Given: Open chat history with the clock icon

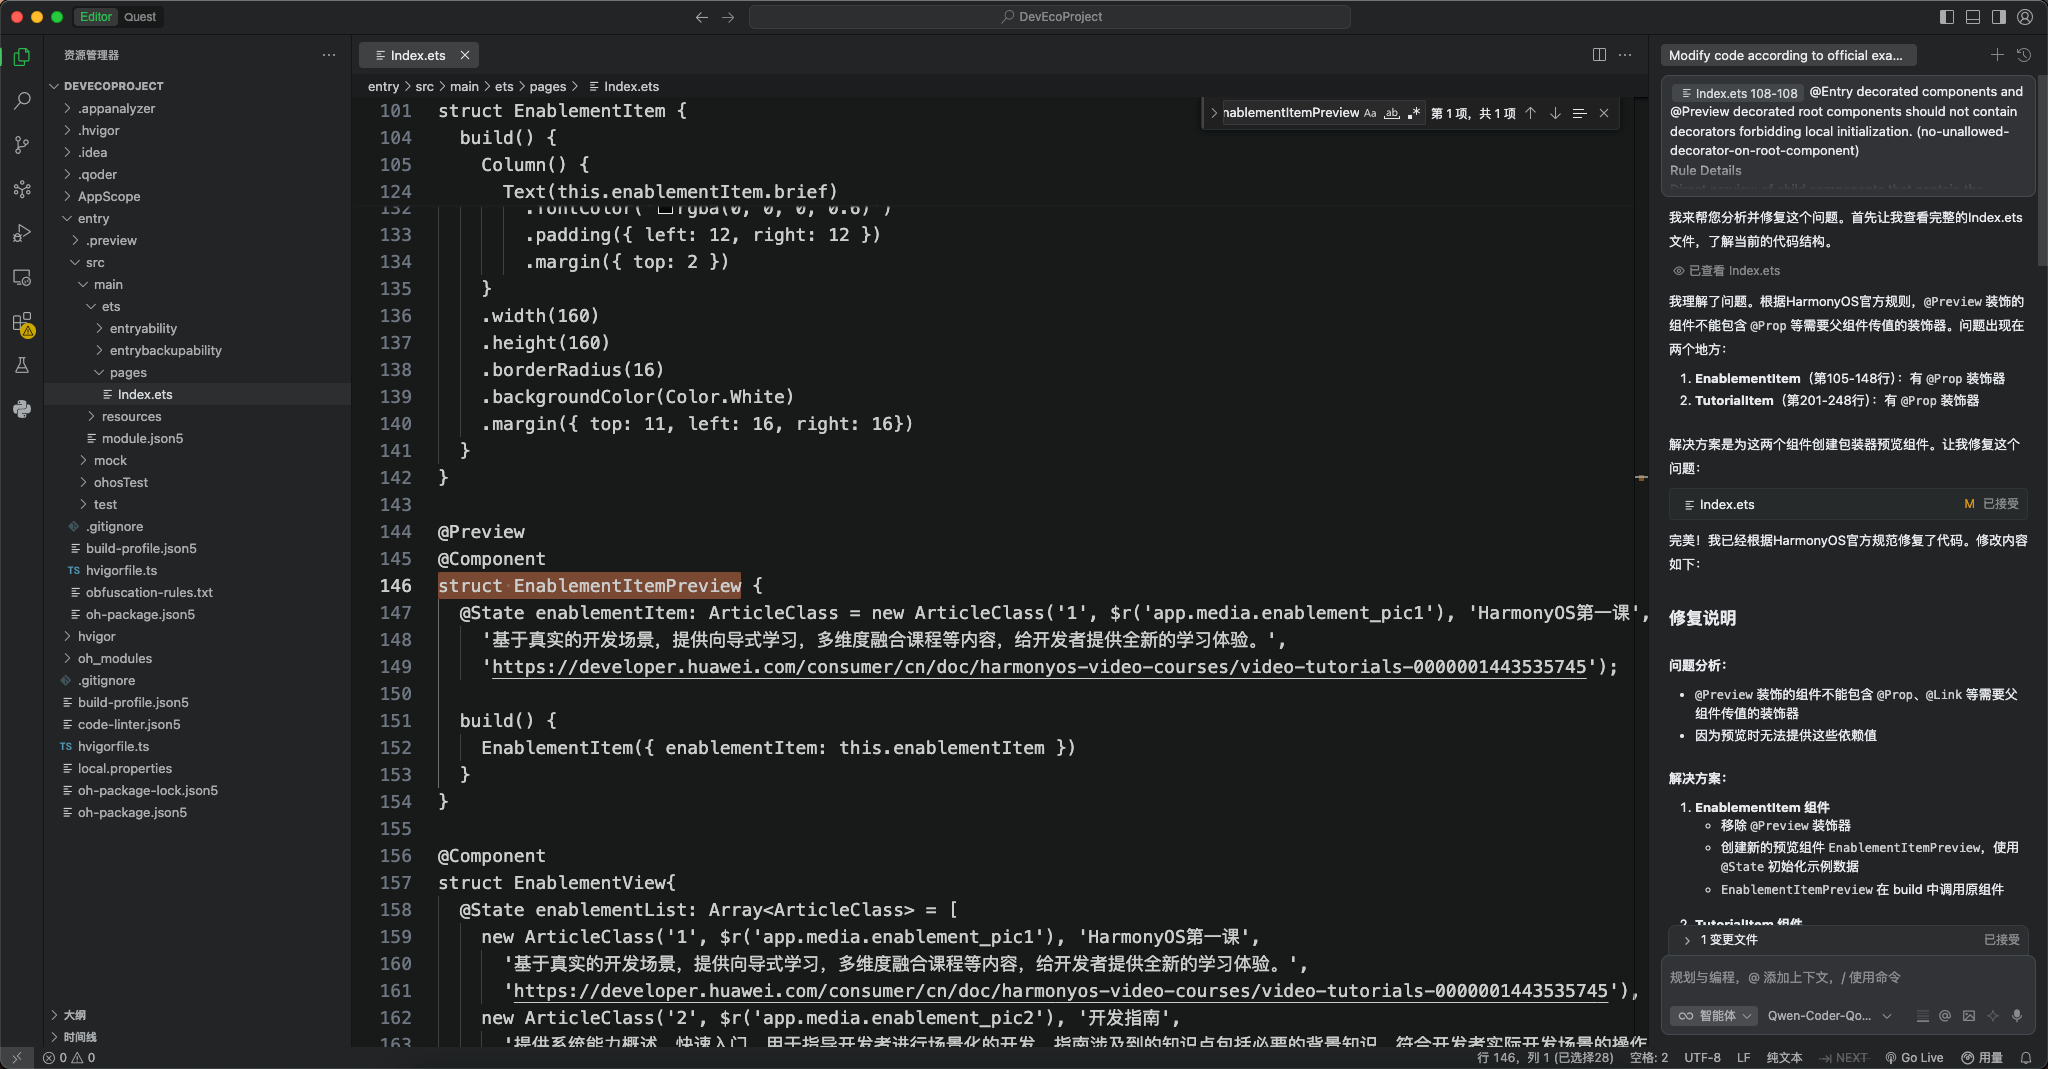Looking at the screenshot, I should point(2024,55).
